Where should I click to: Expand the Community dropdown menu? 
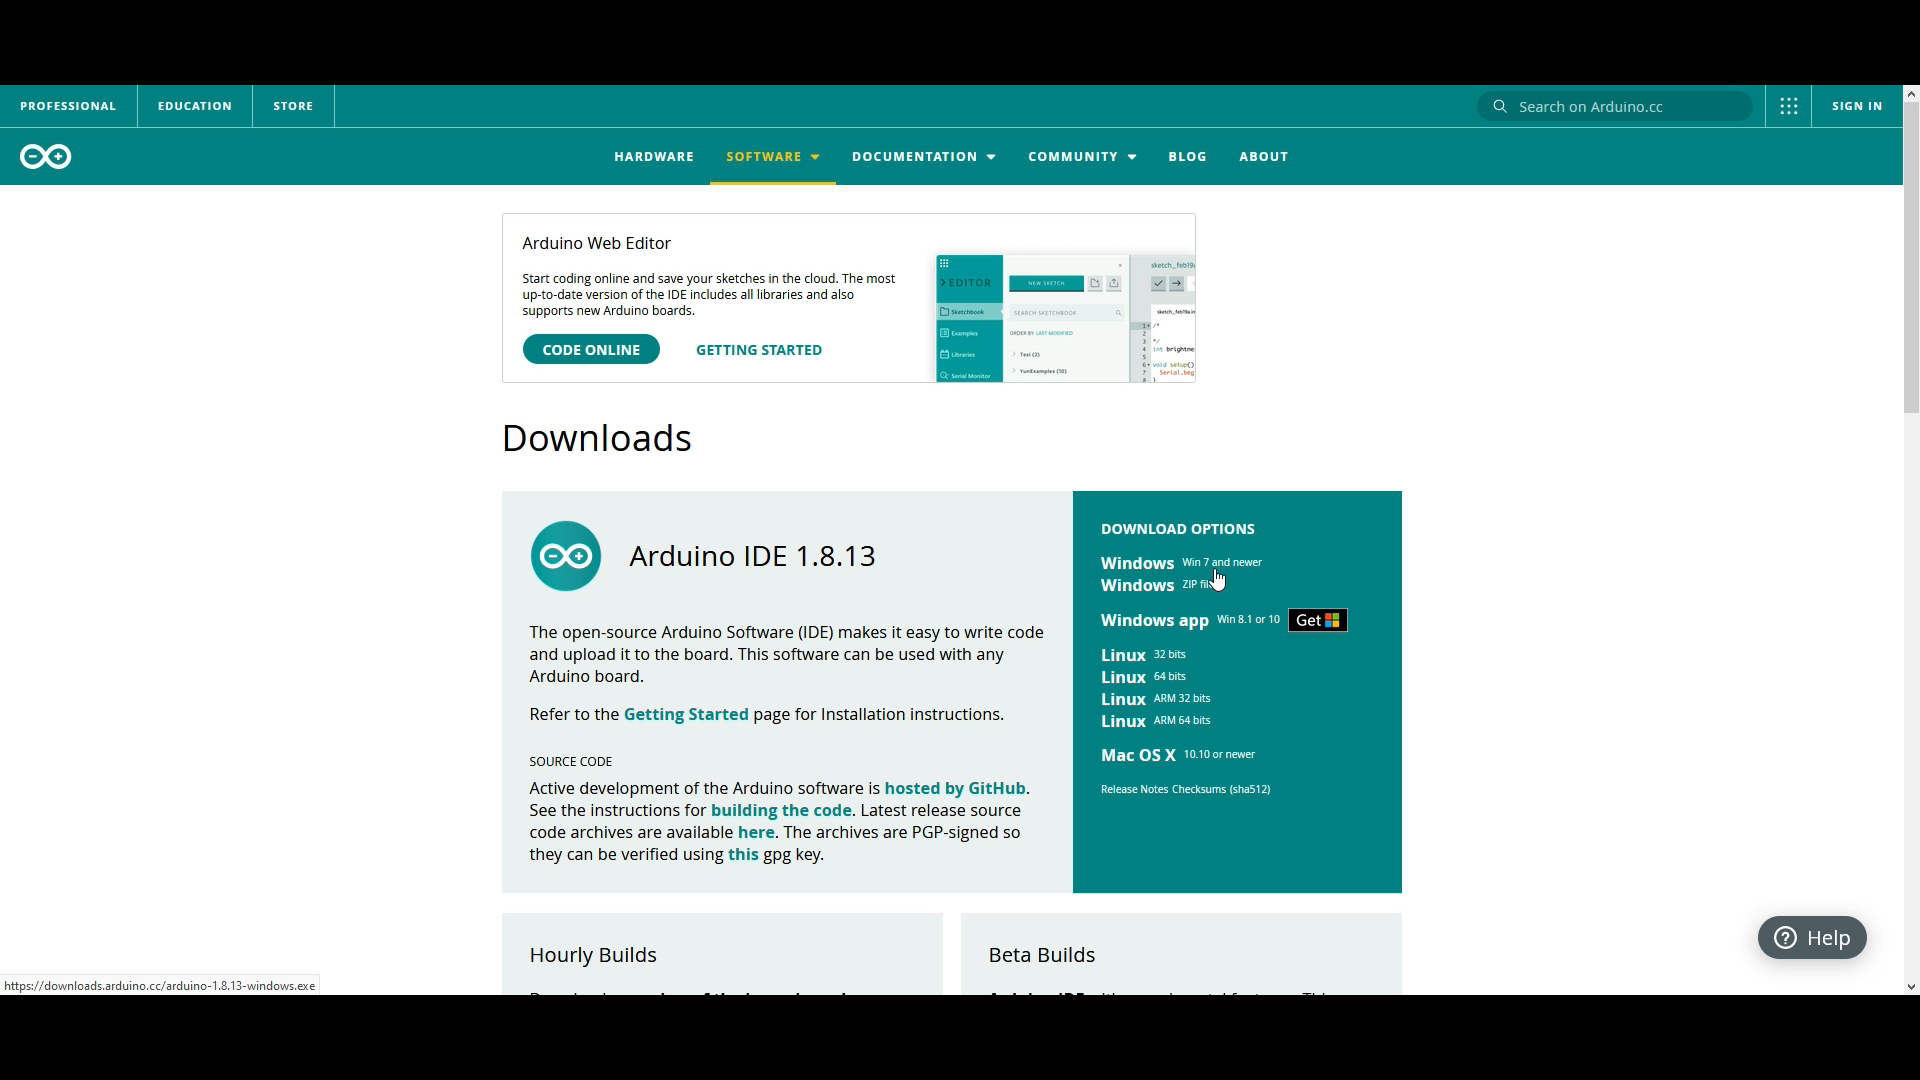point(1082,157)
